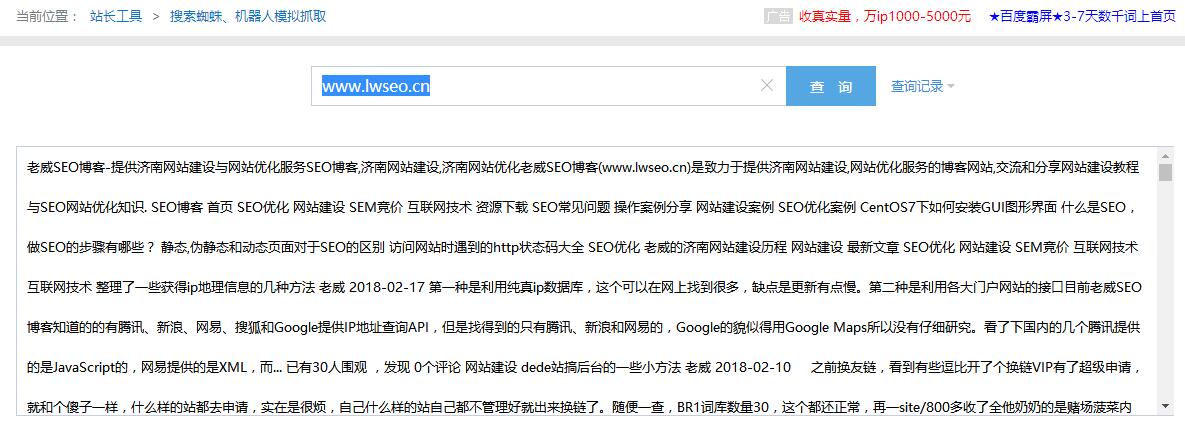
Task: Click the first line of crawled text
Action: [x=580, y=166]
